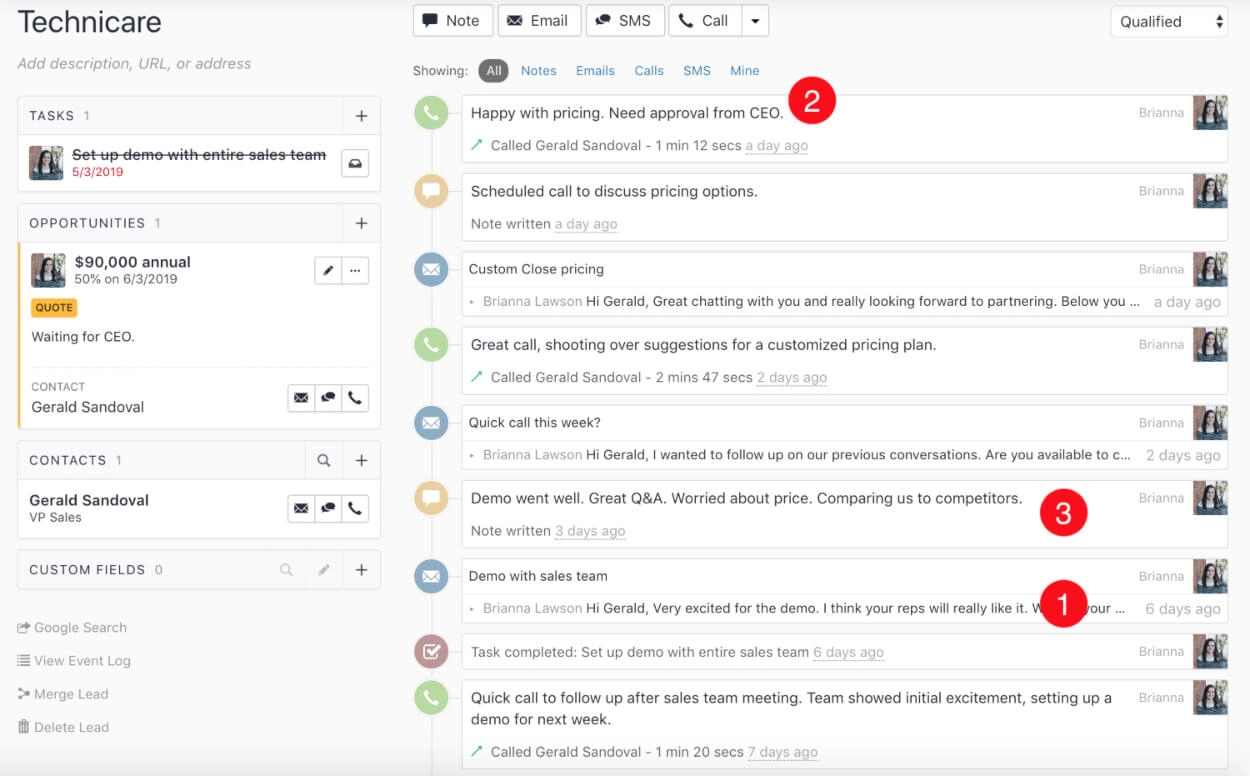This screenshot has height=776, width=1250.
Task: Switch to the Emails filter tab
Action: coord(595,70)
